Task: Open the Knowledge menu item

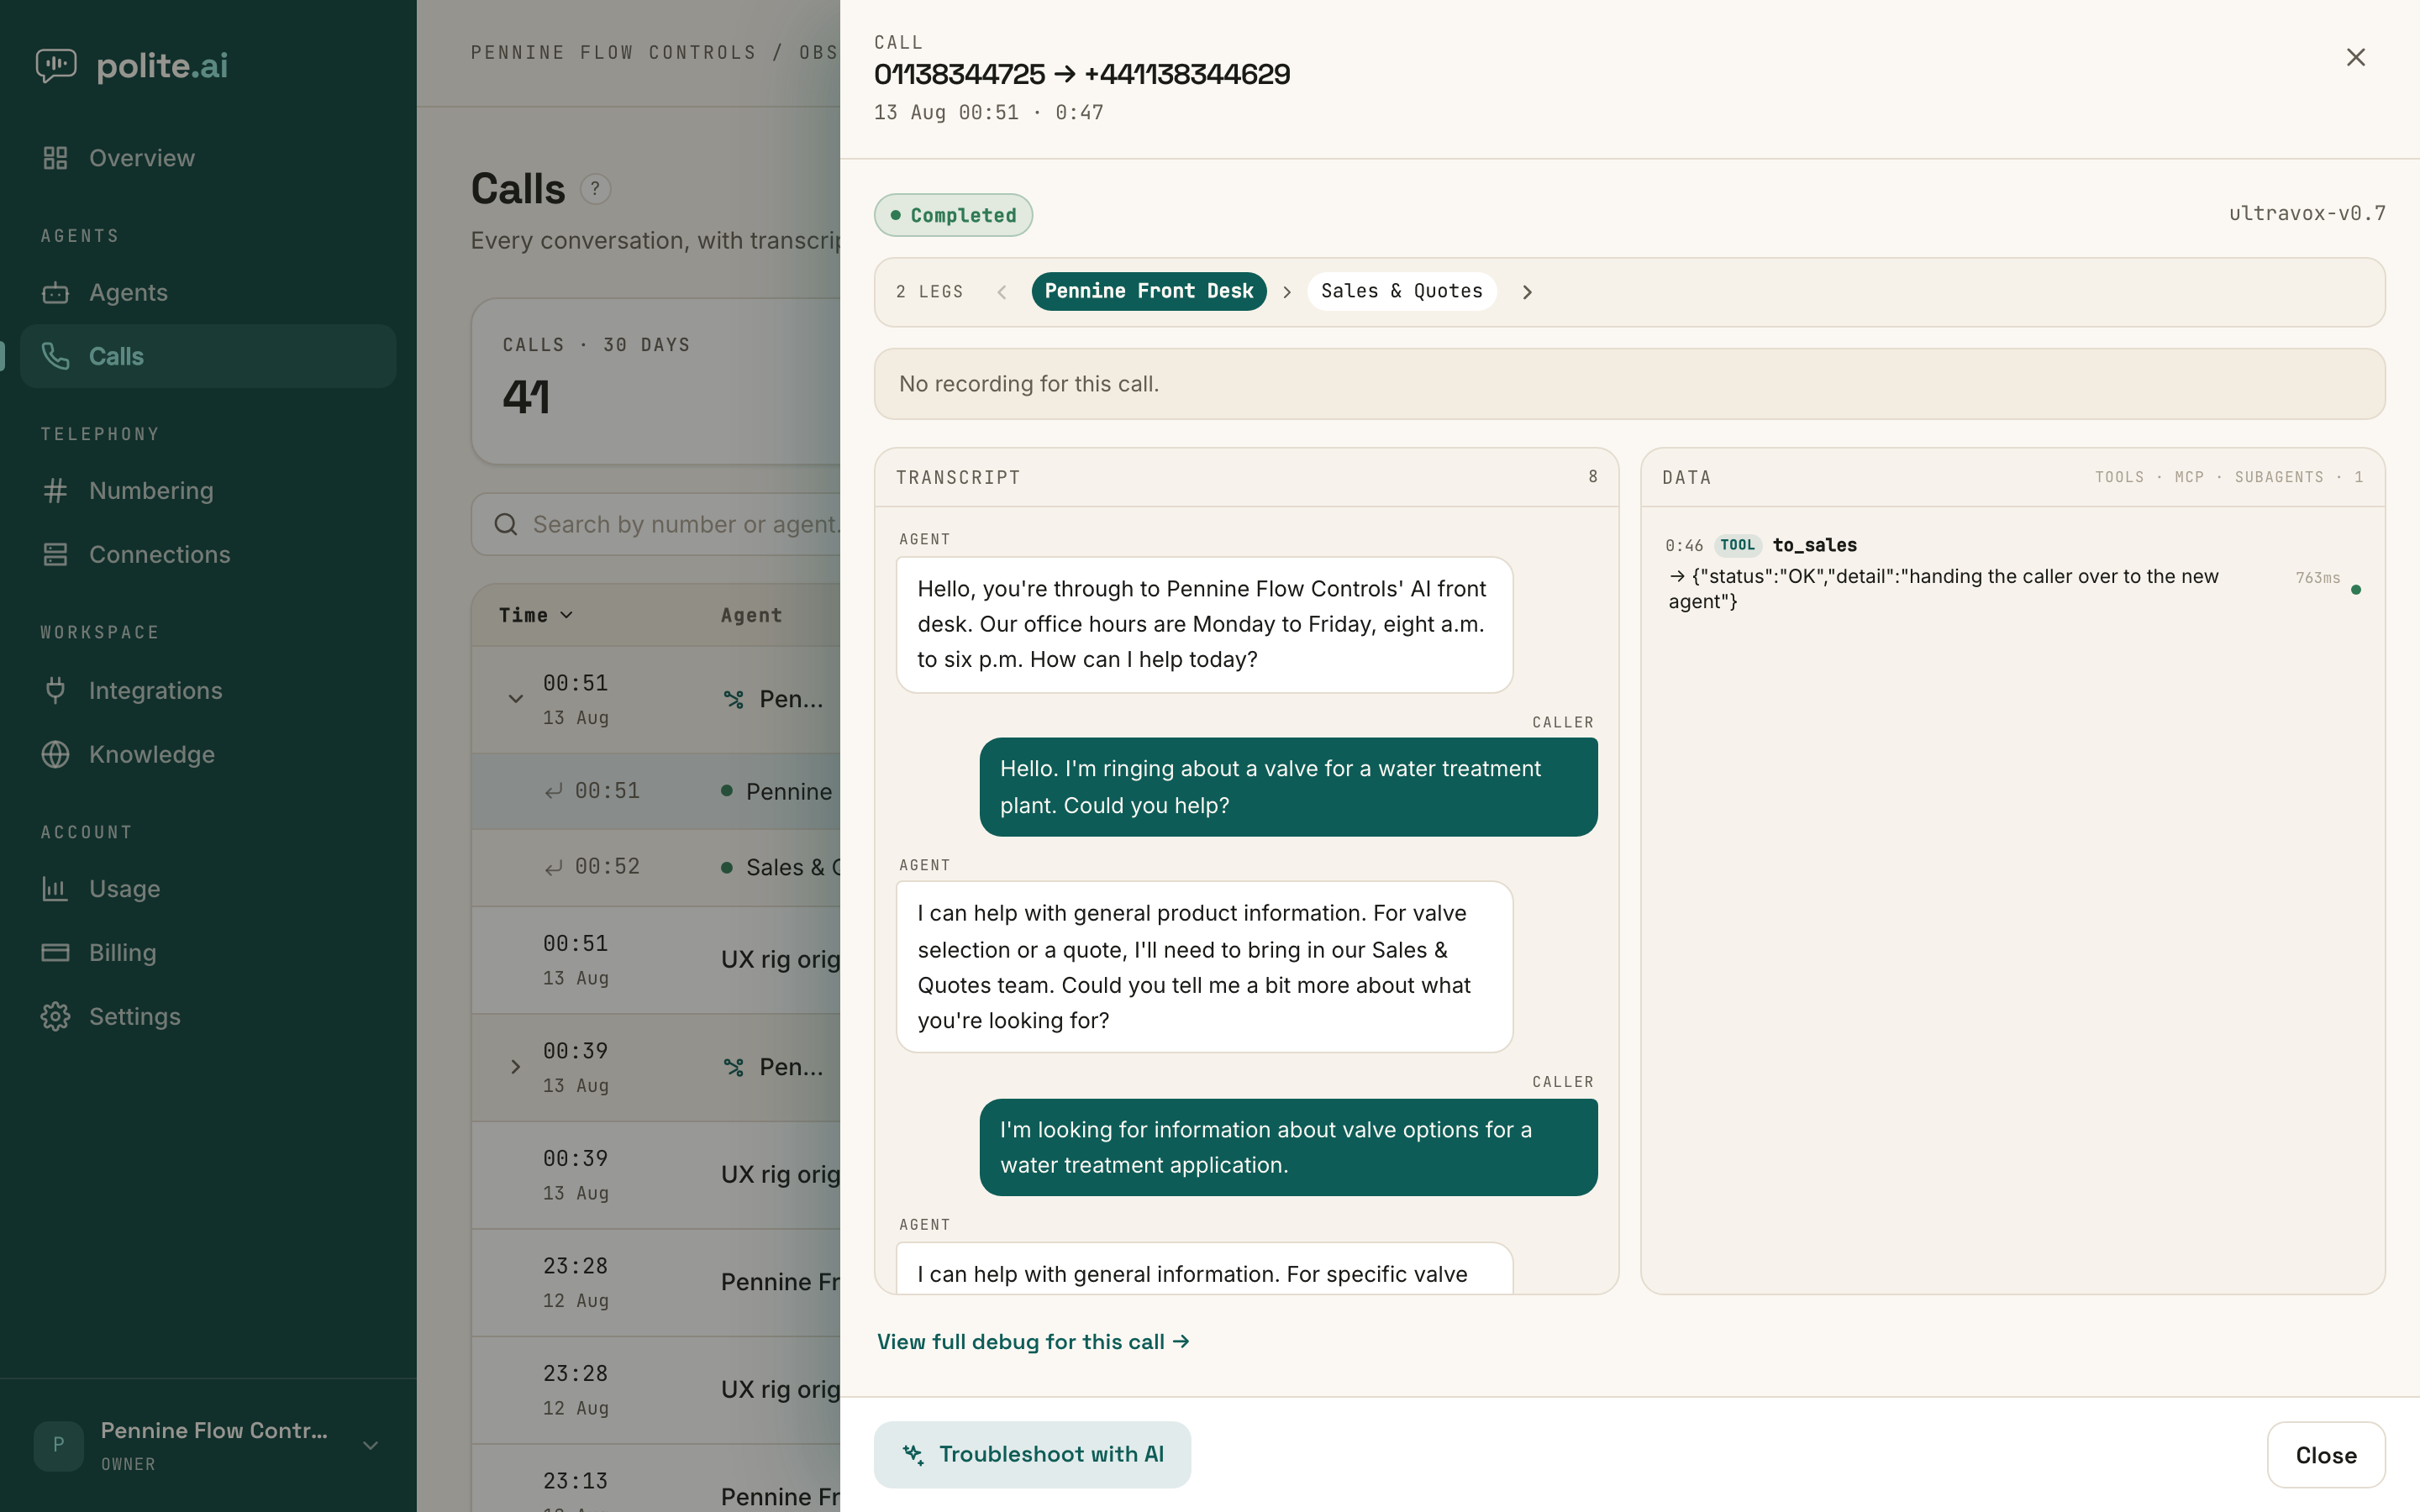Action: point(208,754)
